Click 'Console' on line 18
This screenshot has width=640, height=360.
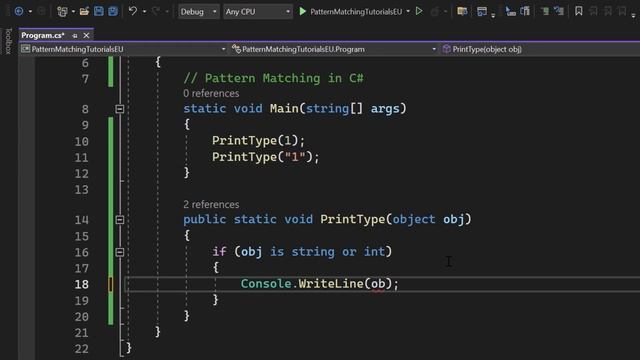266,284
